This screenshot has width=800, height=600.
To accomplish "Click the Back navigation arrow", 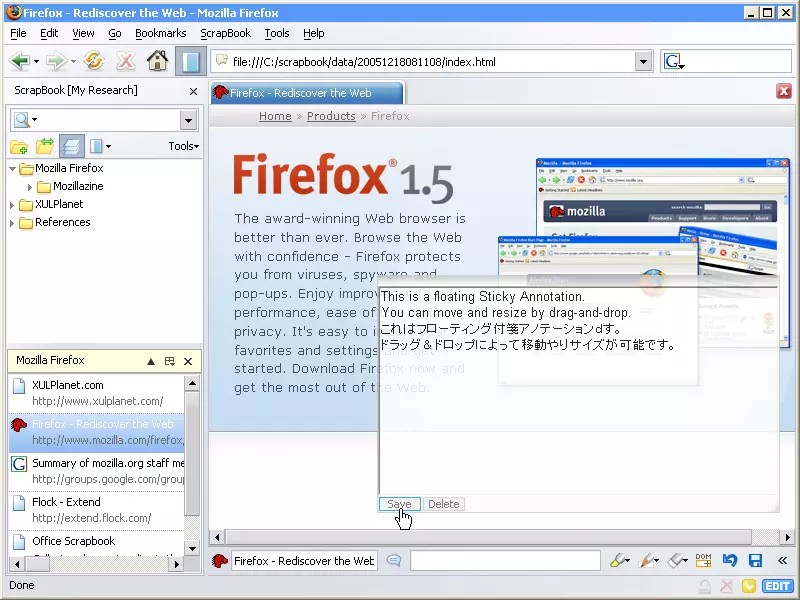I will tap(19, 61).
